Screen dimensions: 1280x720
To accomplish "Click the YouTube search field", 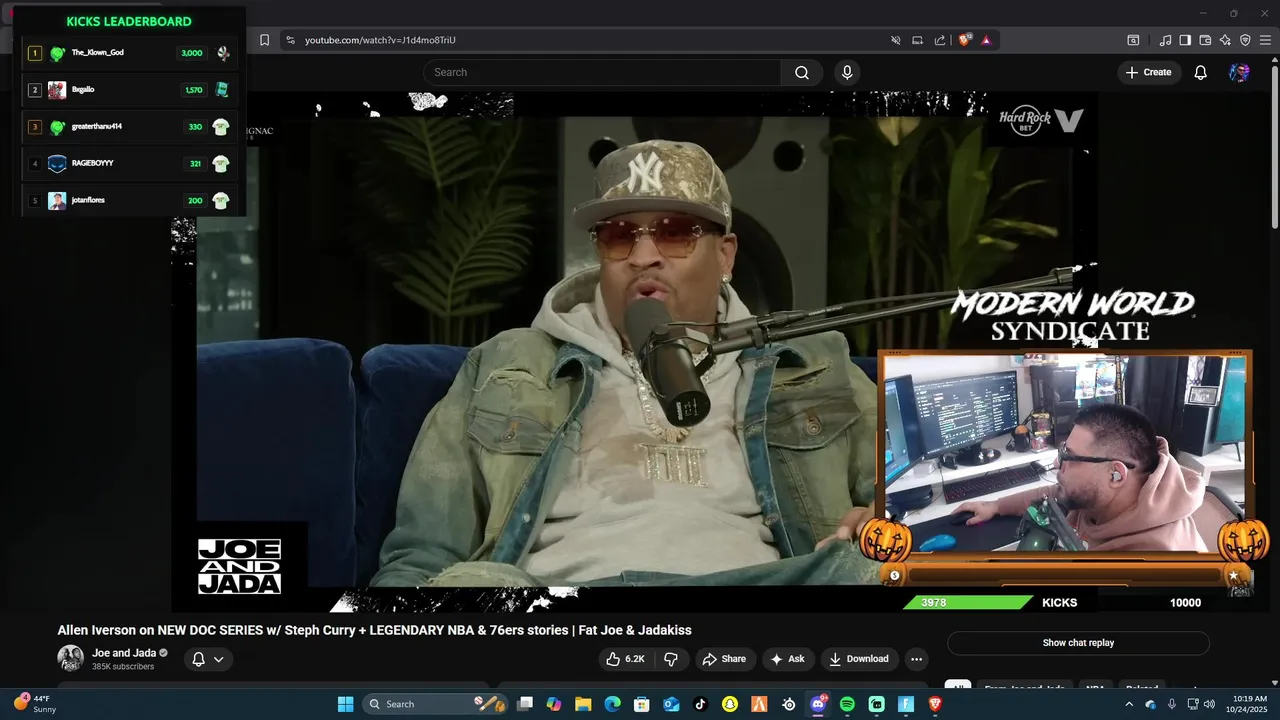I will (x=602, y=72).
